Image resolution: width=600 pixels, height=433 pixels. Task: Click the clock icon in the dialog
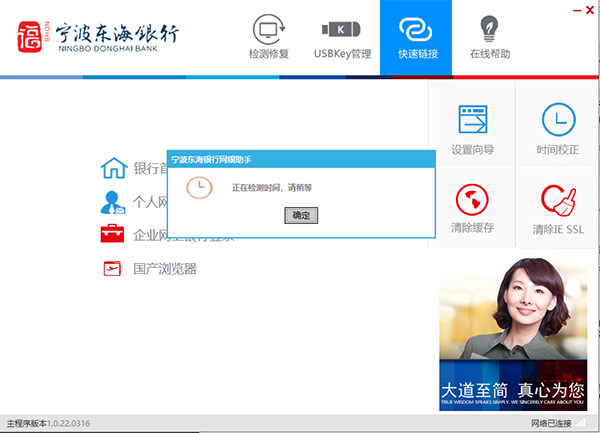pyautogui.click(x=199, y=187)
